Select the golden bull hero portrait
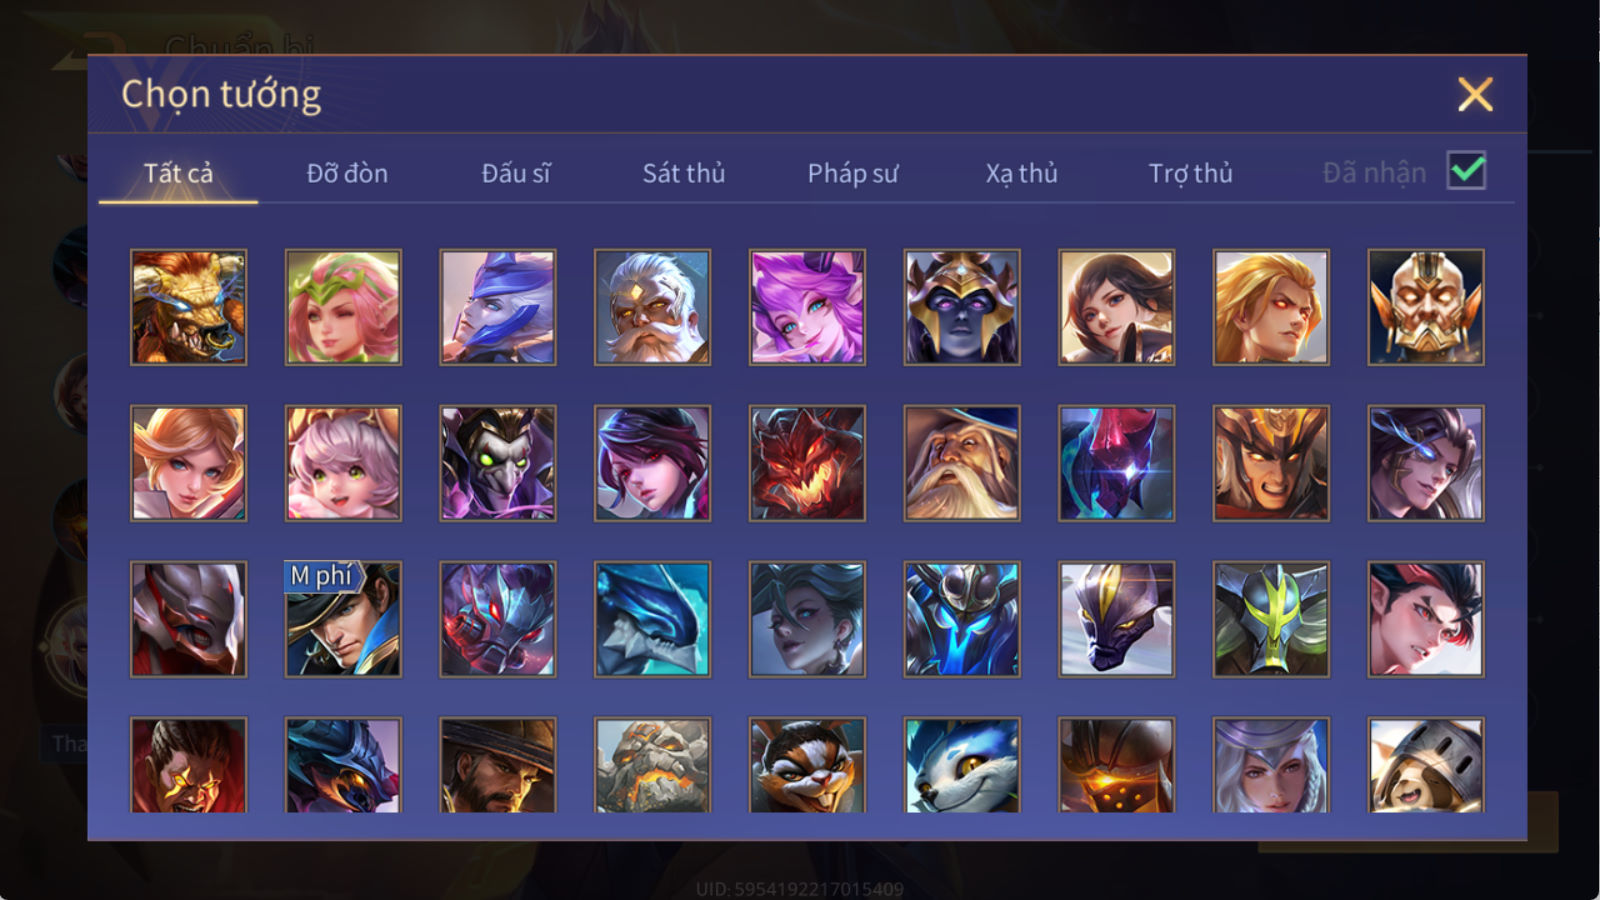Image resolution: width=1600 pixels, height=900 pixels. (x=188, y=307)
